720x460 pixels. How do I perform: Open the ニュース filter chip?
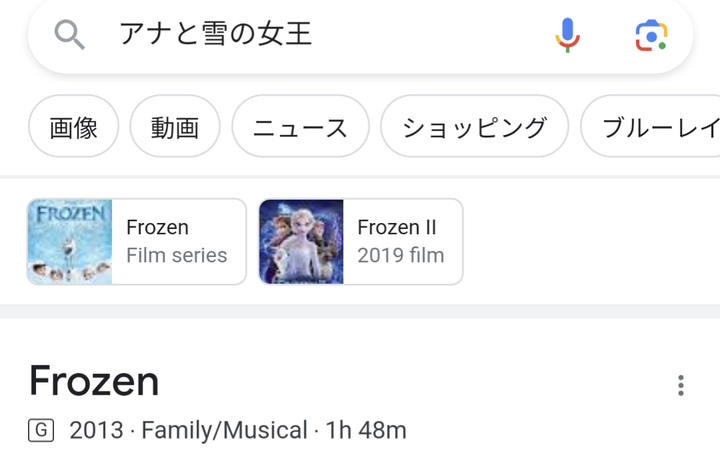(x=300, y=127)
